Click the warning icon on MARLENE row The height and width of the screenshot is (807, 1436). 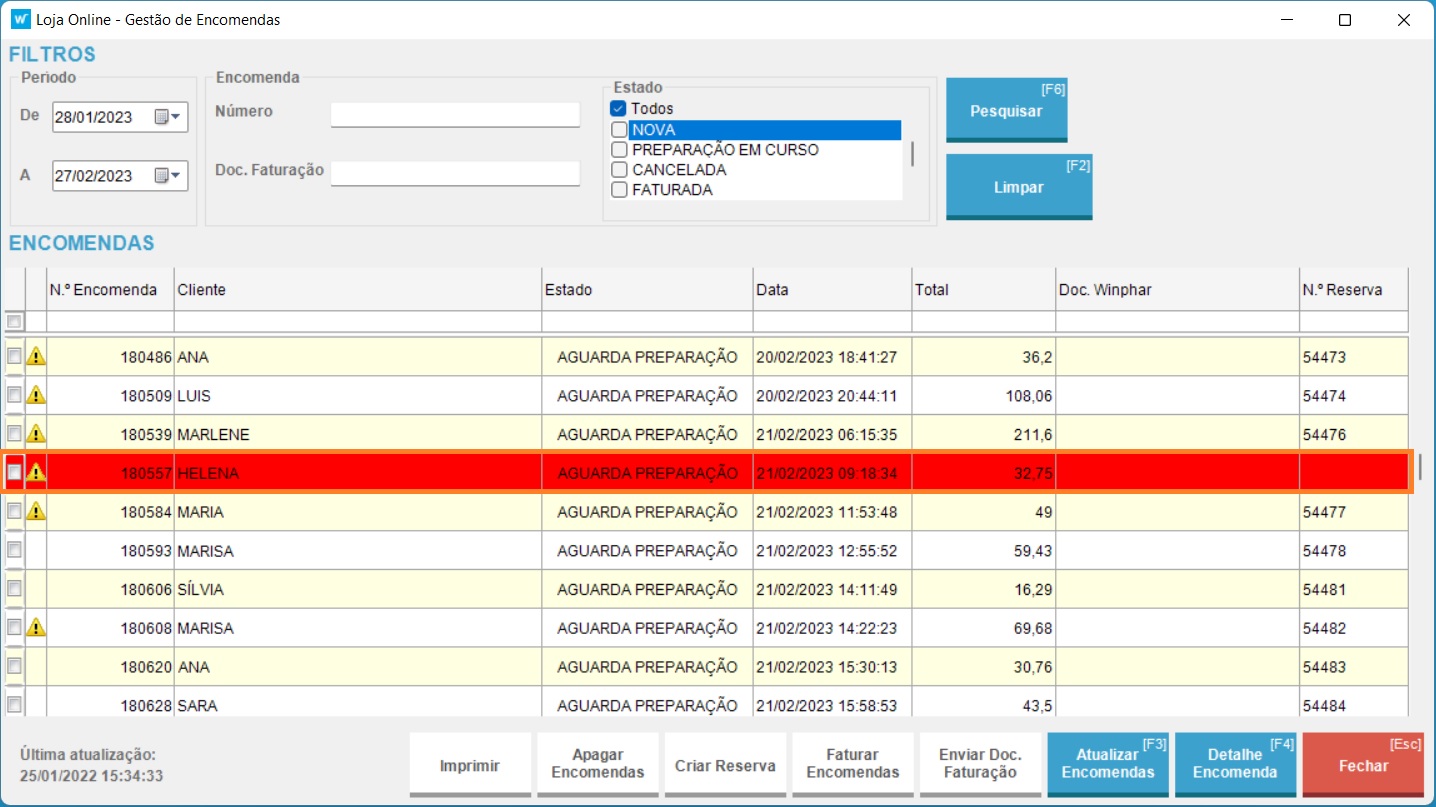click(x=36, y=434)
